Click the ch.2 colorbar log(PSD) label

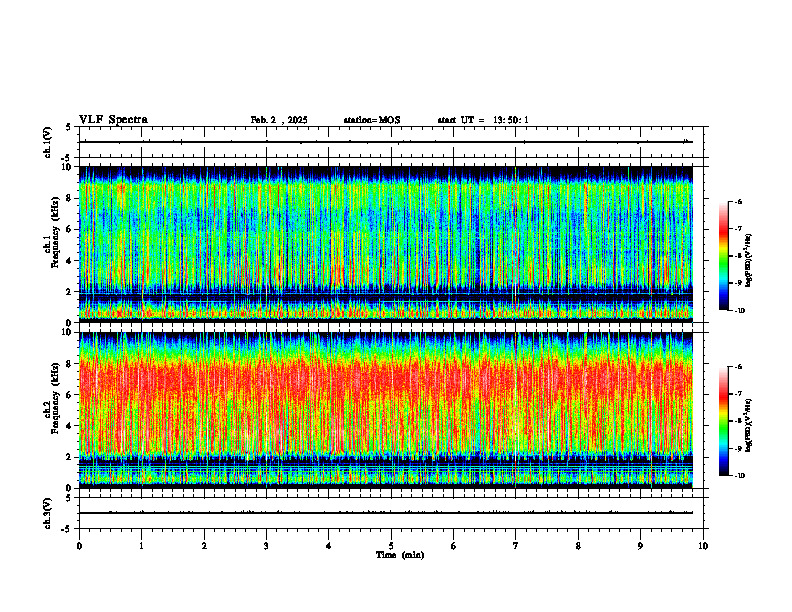749,425
